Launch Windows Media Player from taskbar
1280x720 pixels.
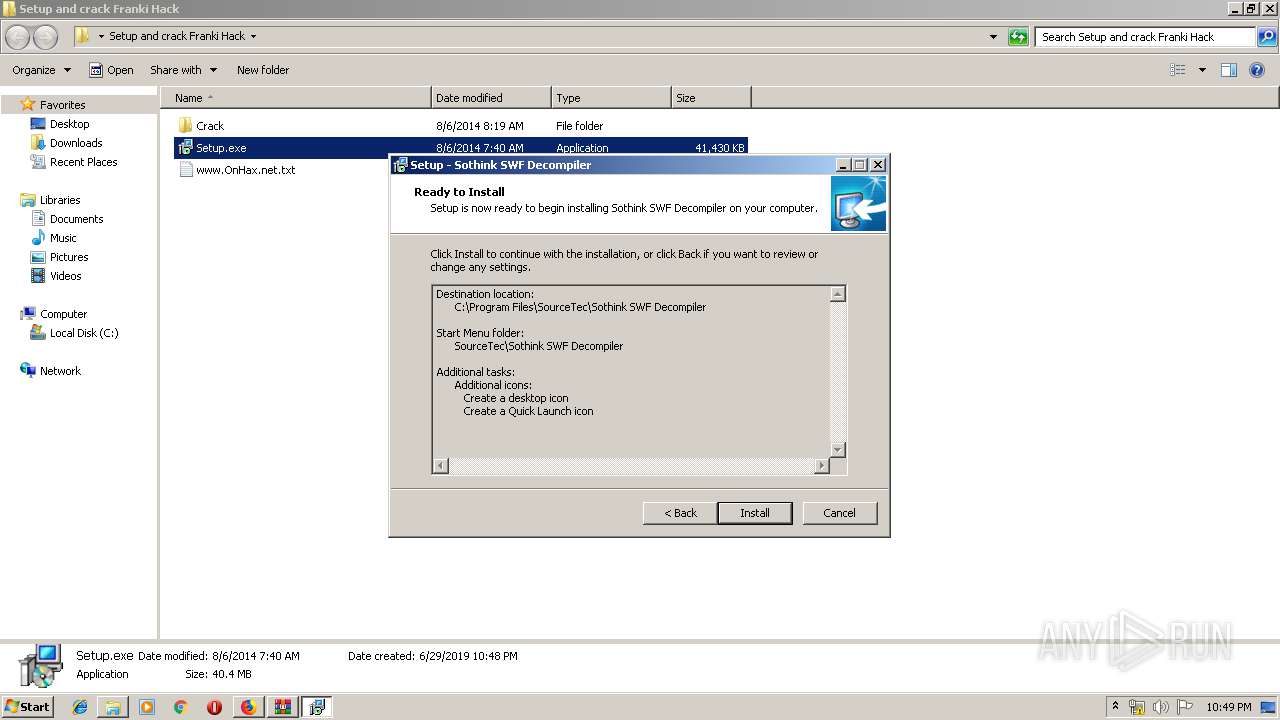147,707
